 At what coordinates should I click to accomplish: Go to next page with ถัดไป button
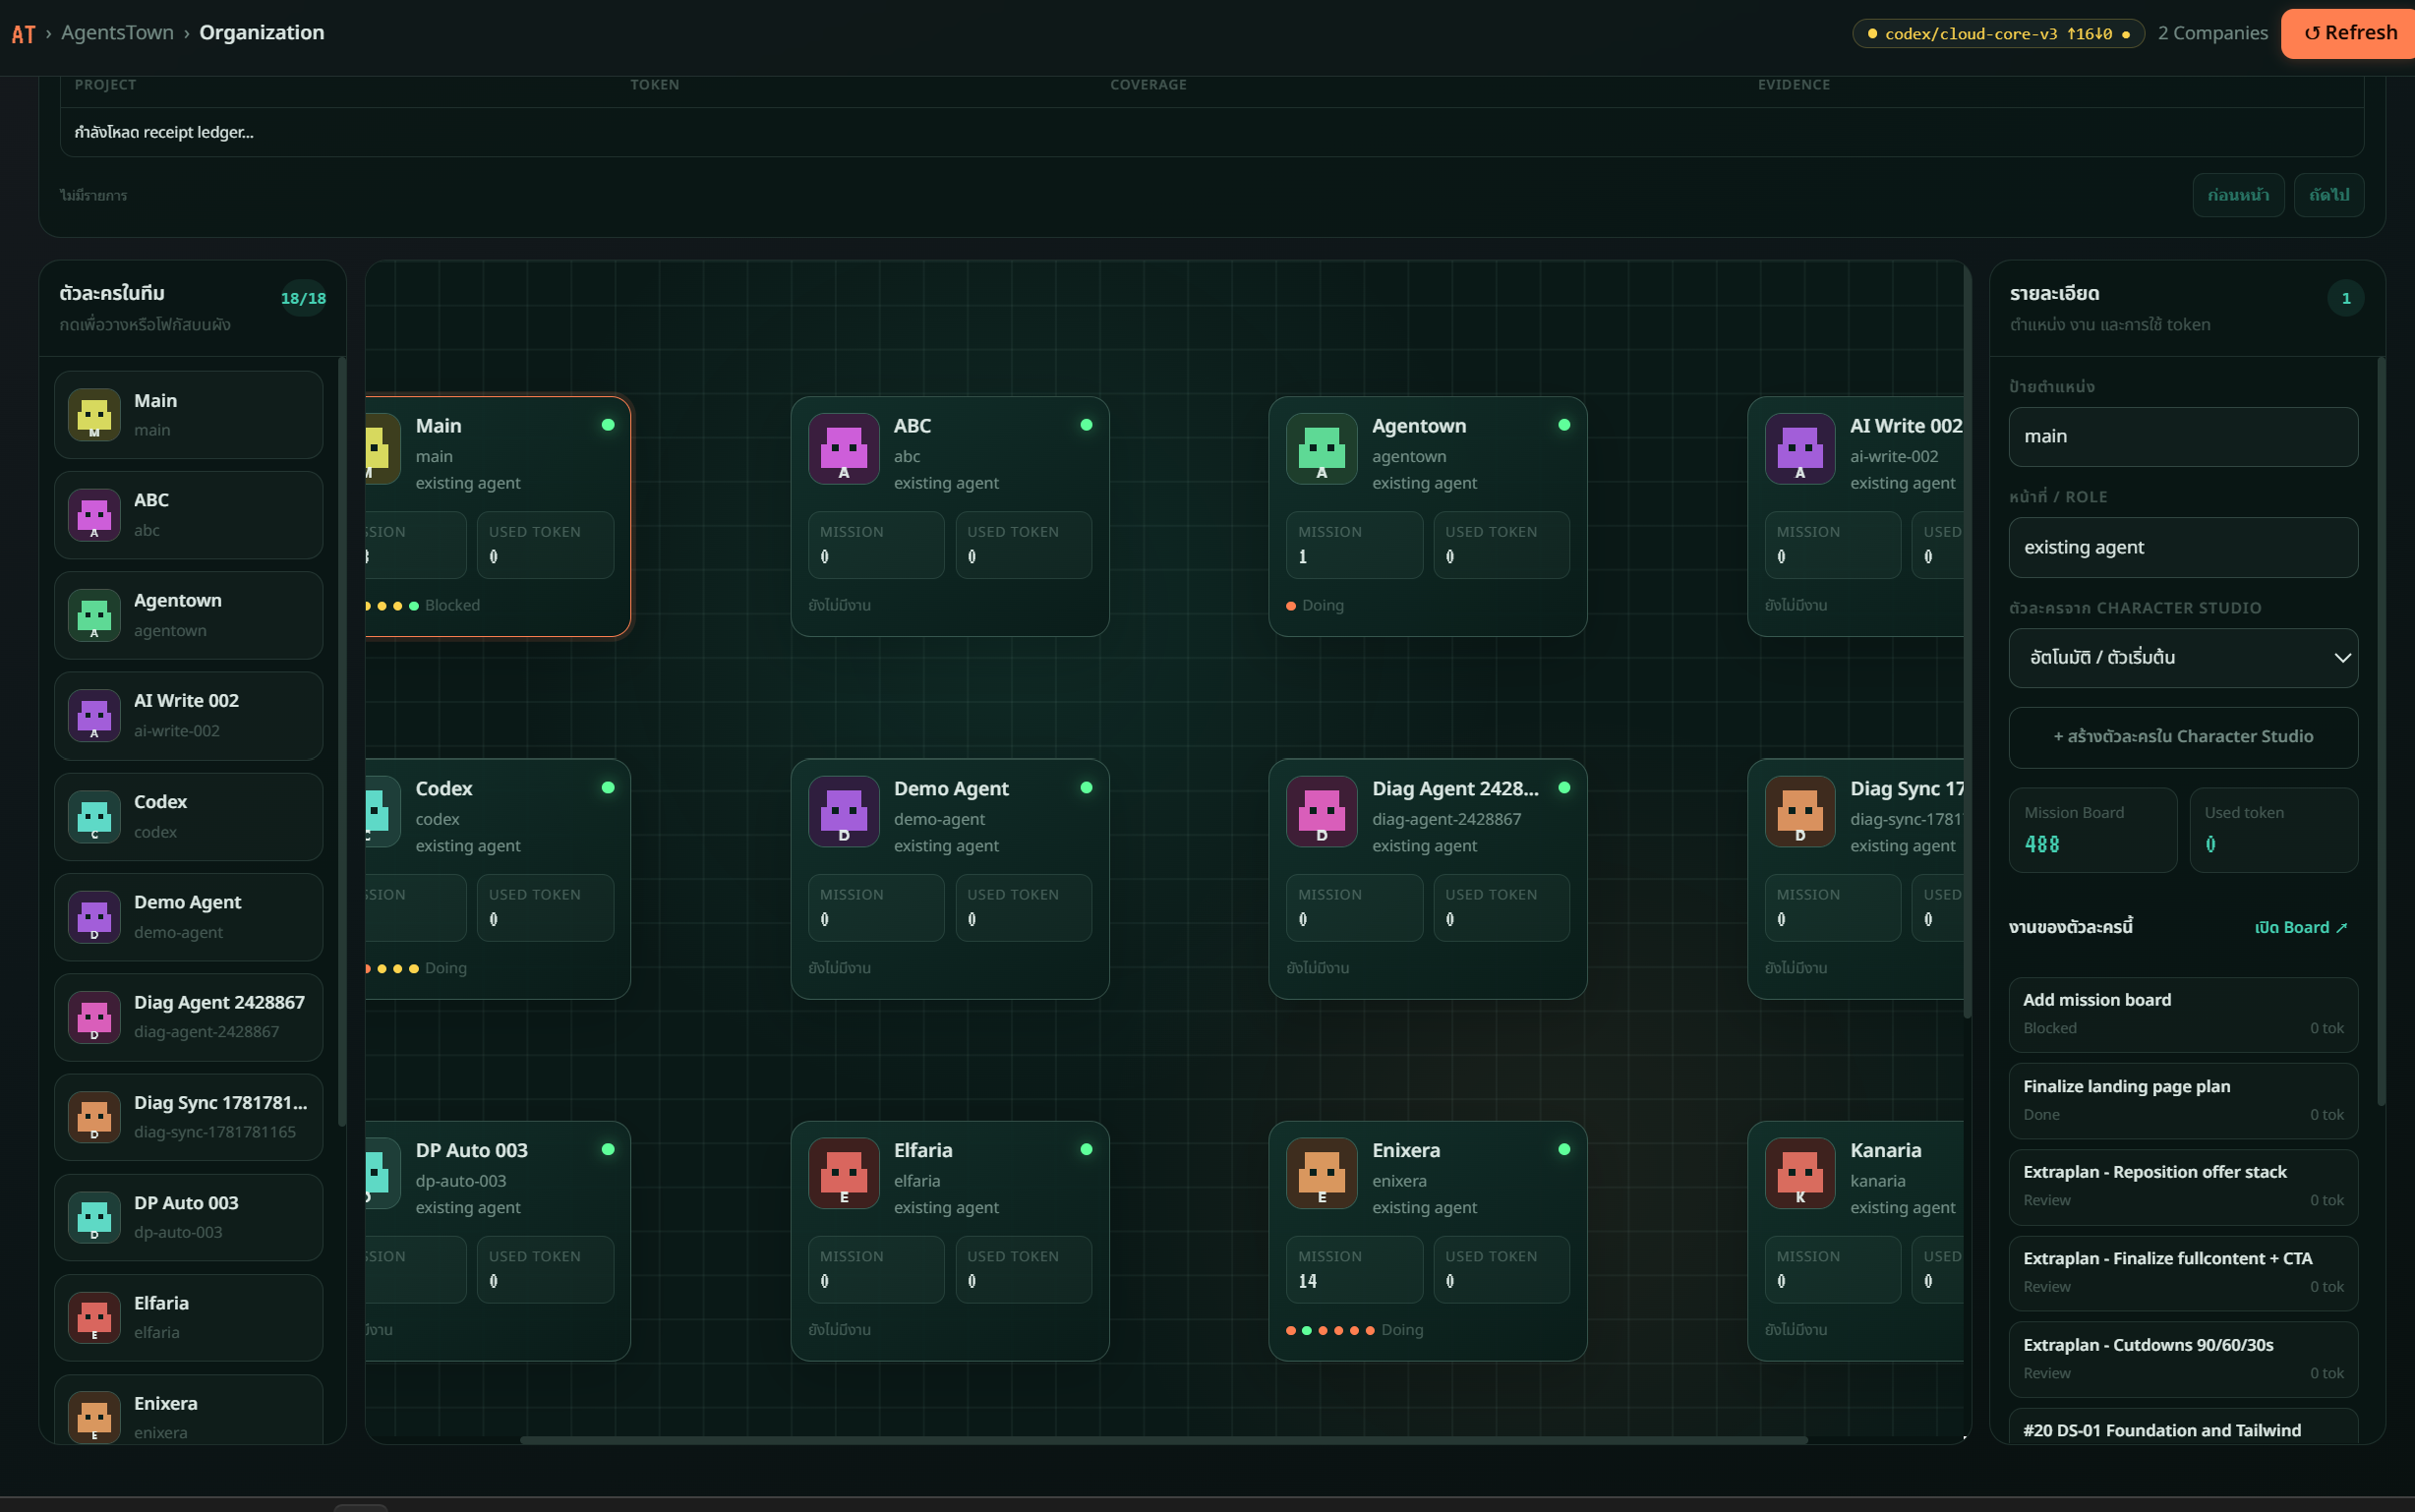(x=2329, y=195)
